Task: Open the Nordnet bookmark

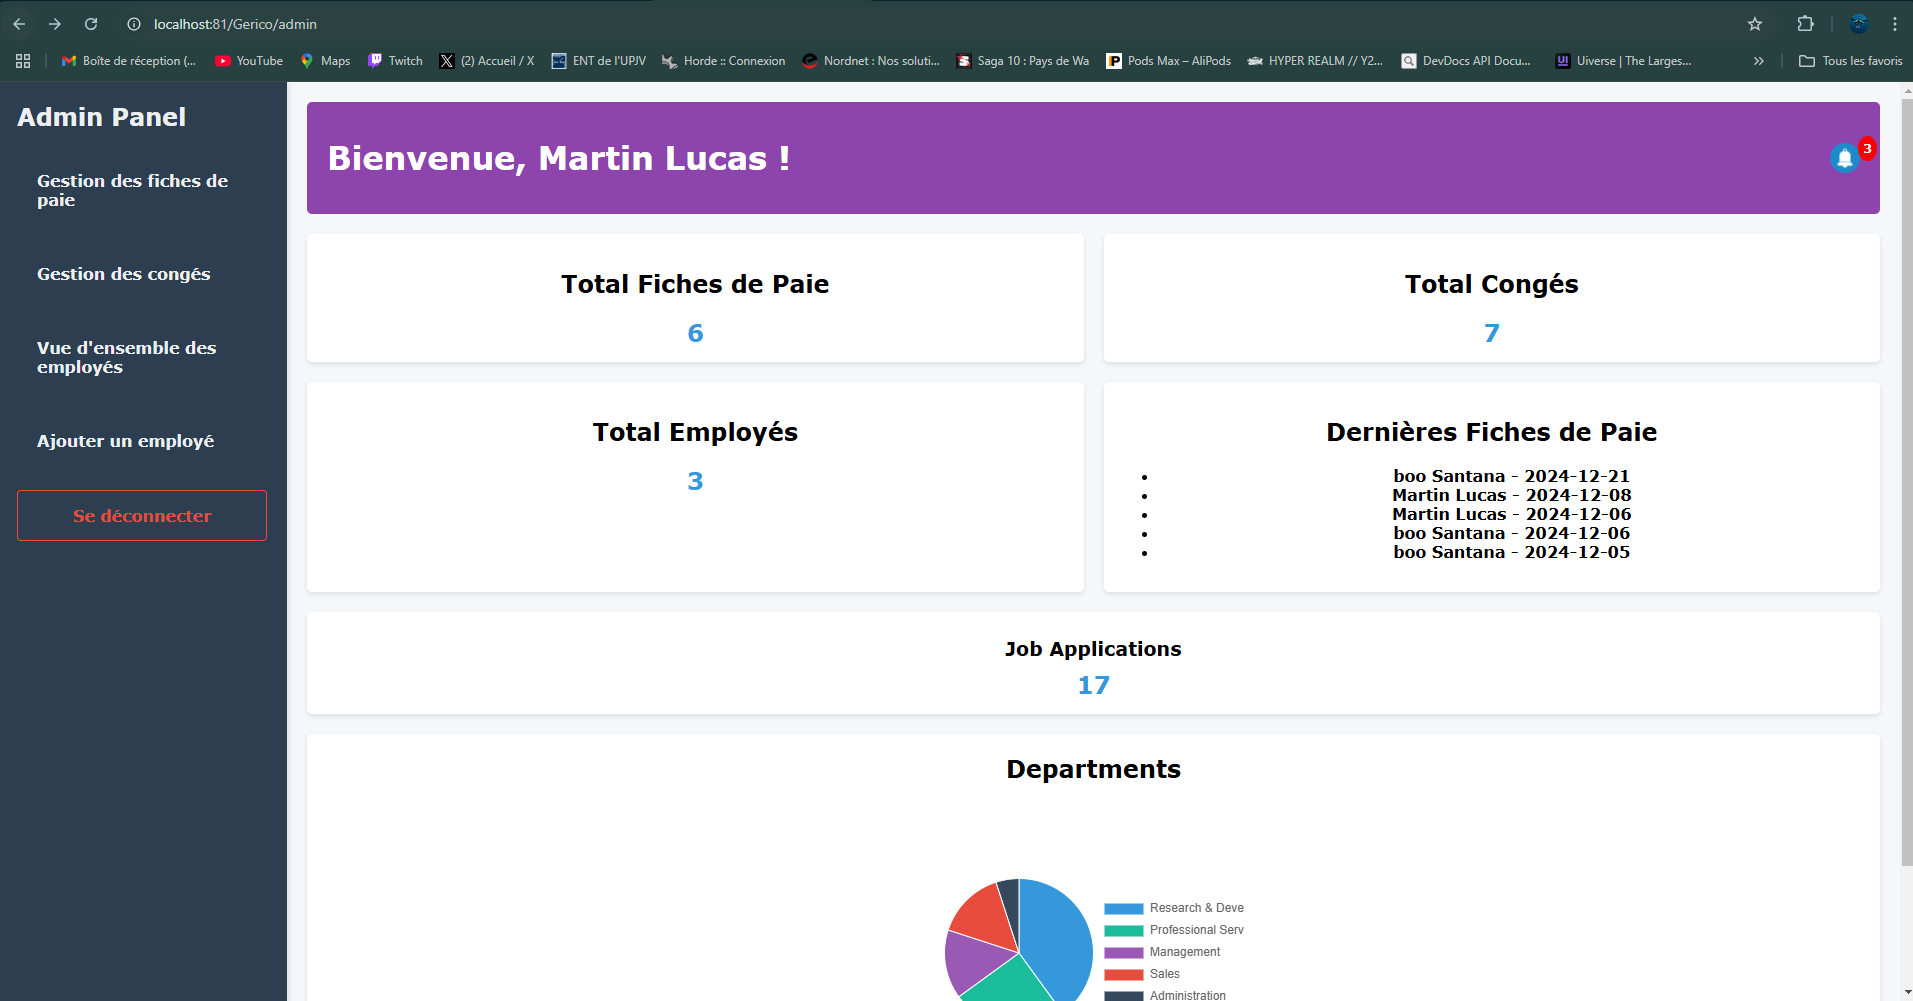Action: tap(871, 61)
